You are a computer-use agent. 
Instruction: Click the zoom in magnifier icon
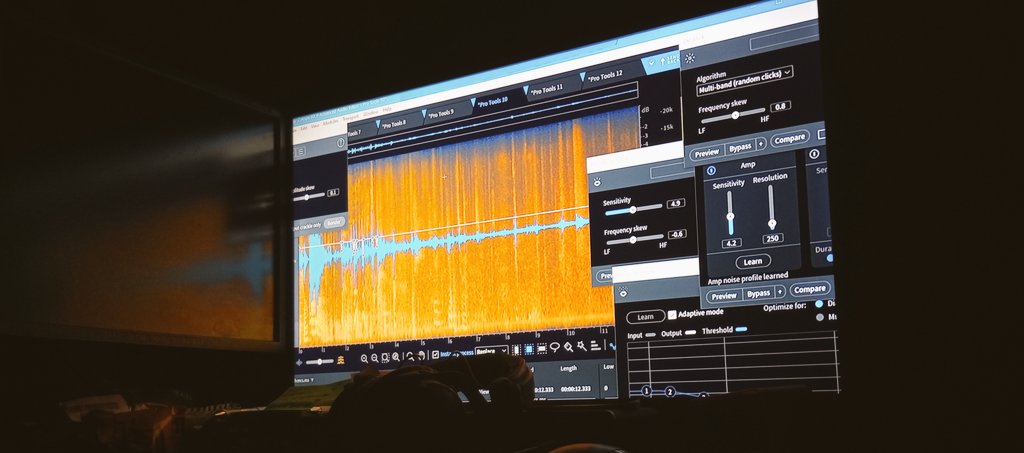[364, 358]
